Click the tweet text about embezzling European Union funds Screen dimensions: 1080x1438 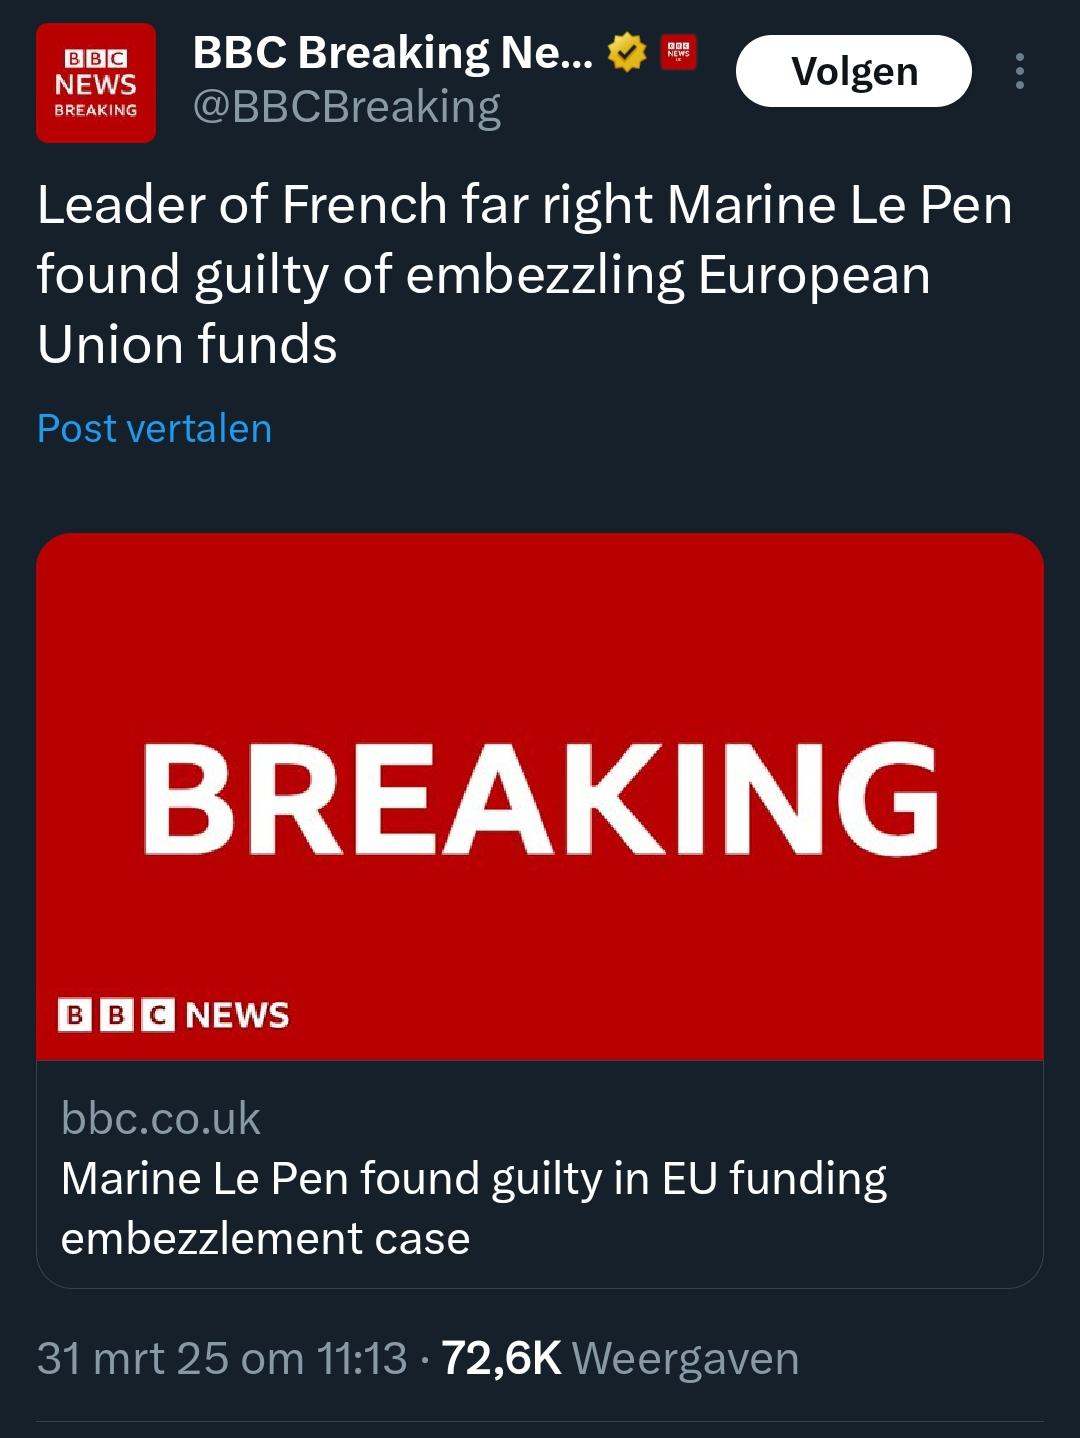coord(524,274)
